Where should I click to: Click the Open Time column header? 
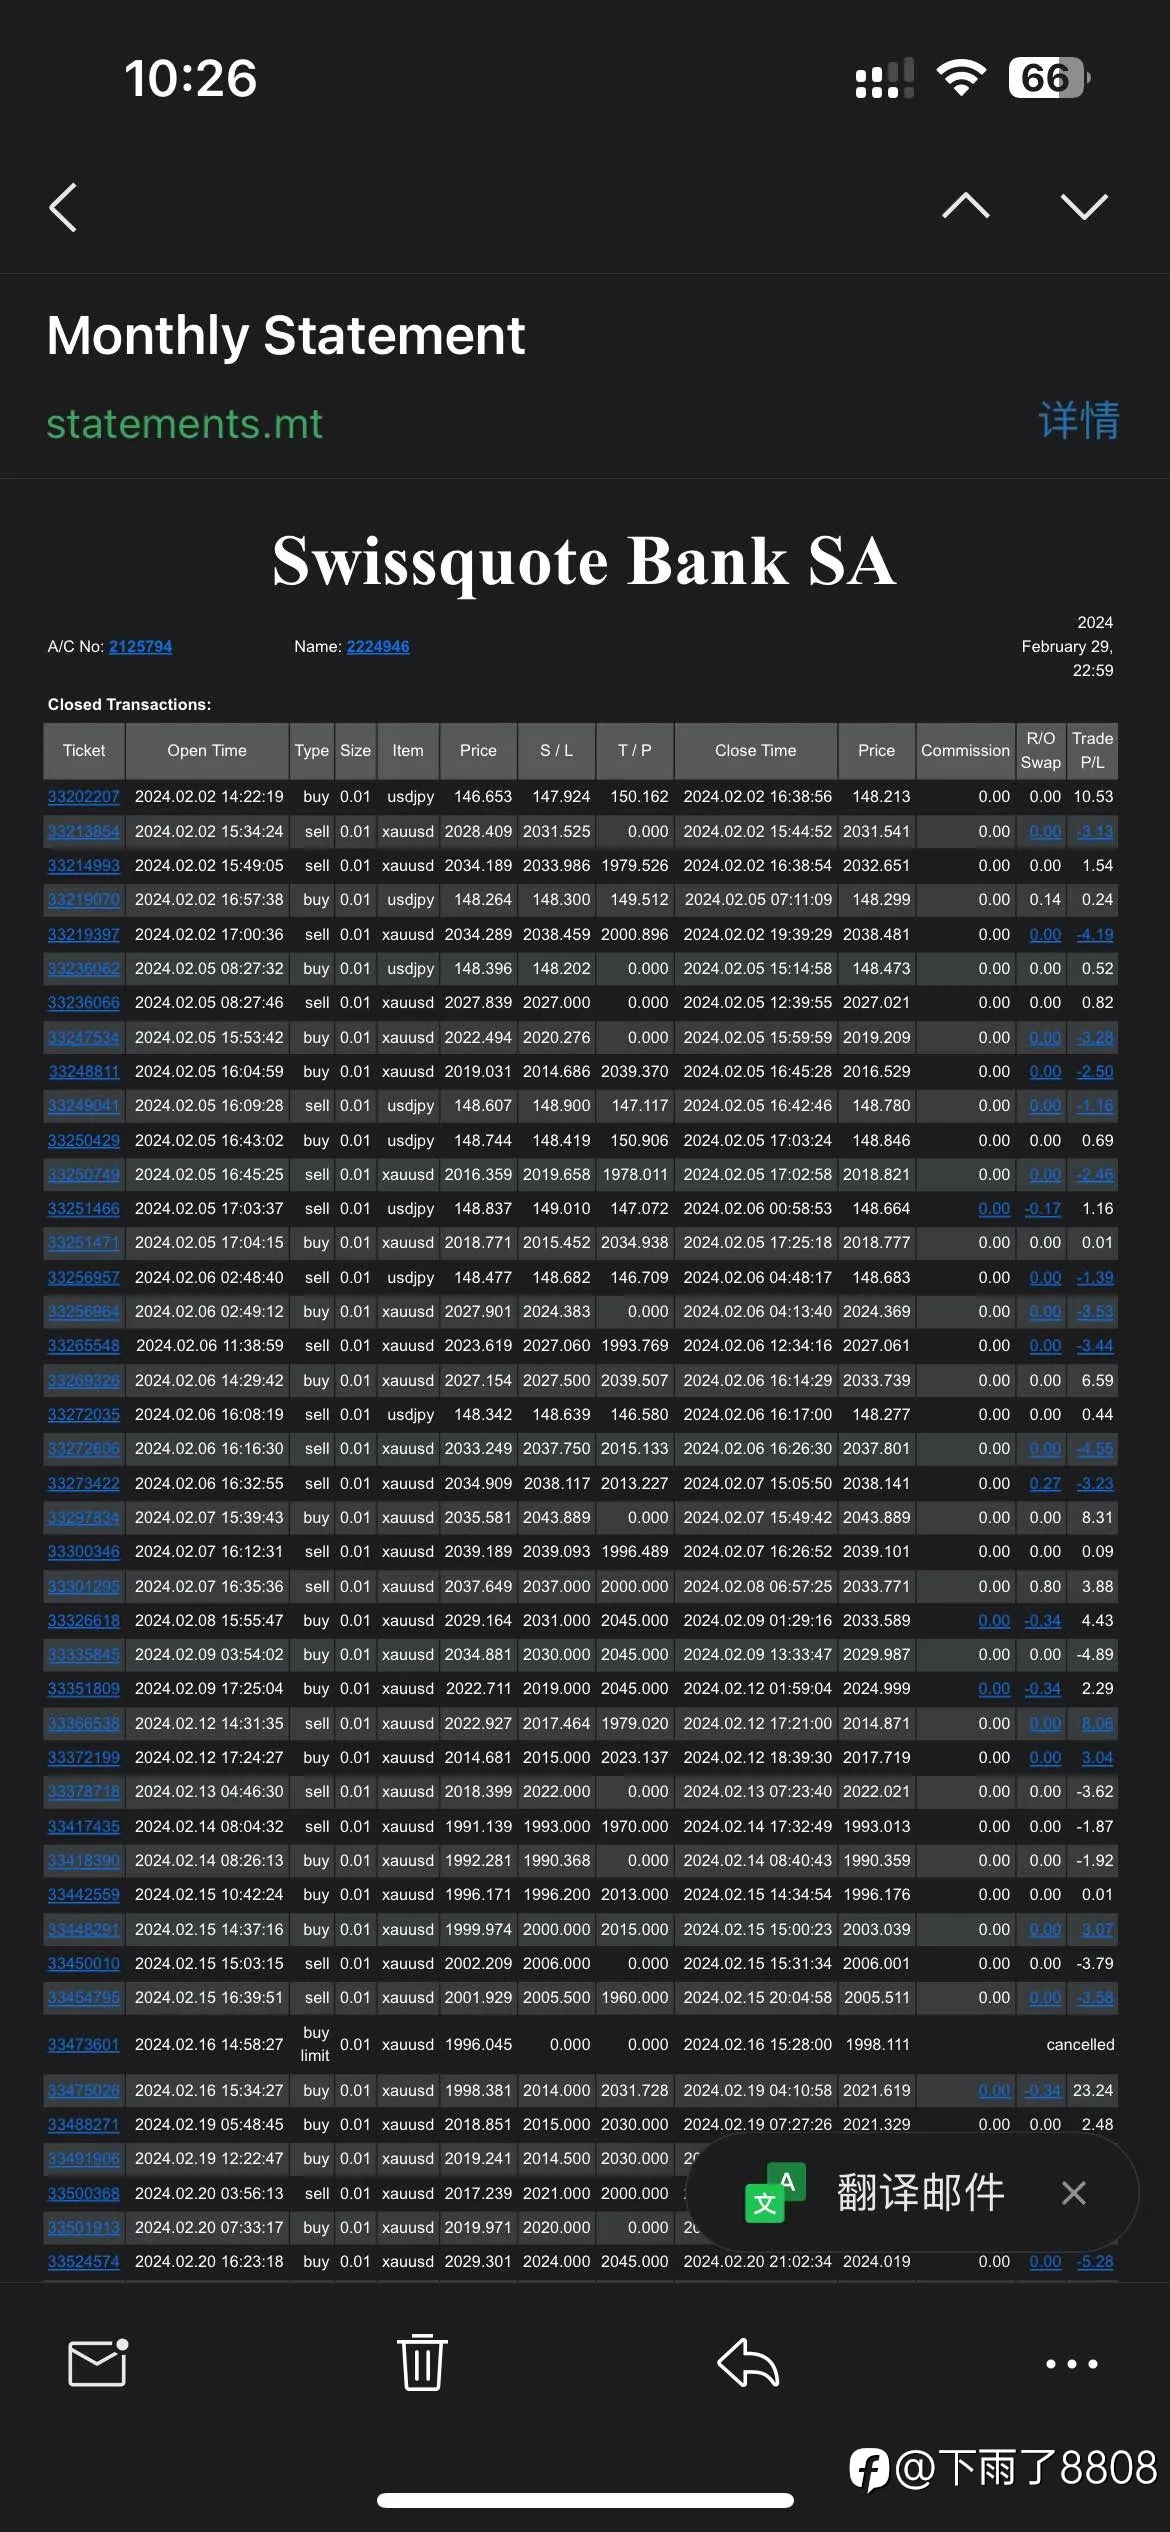tap(207, 751)
